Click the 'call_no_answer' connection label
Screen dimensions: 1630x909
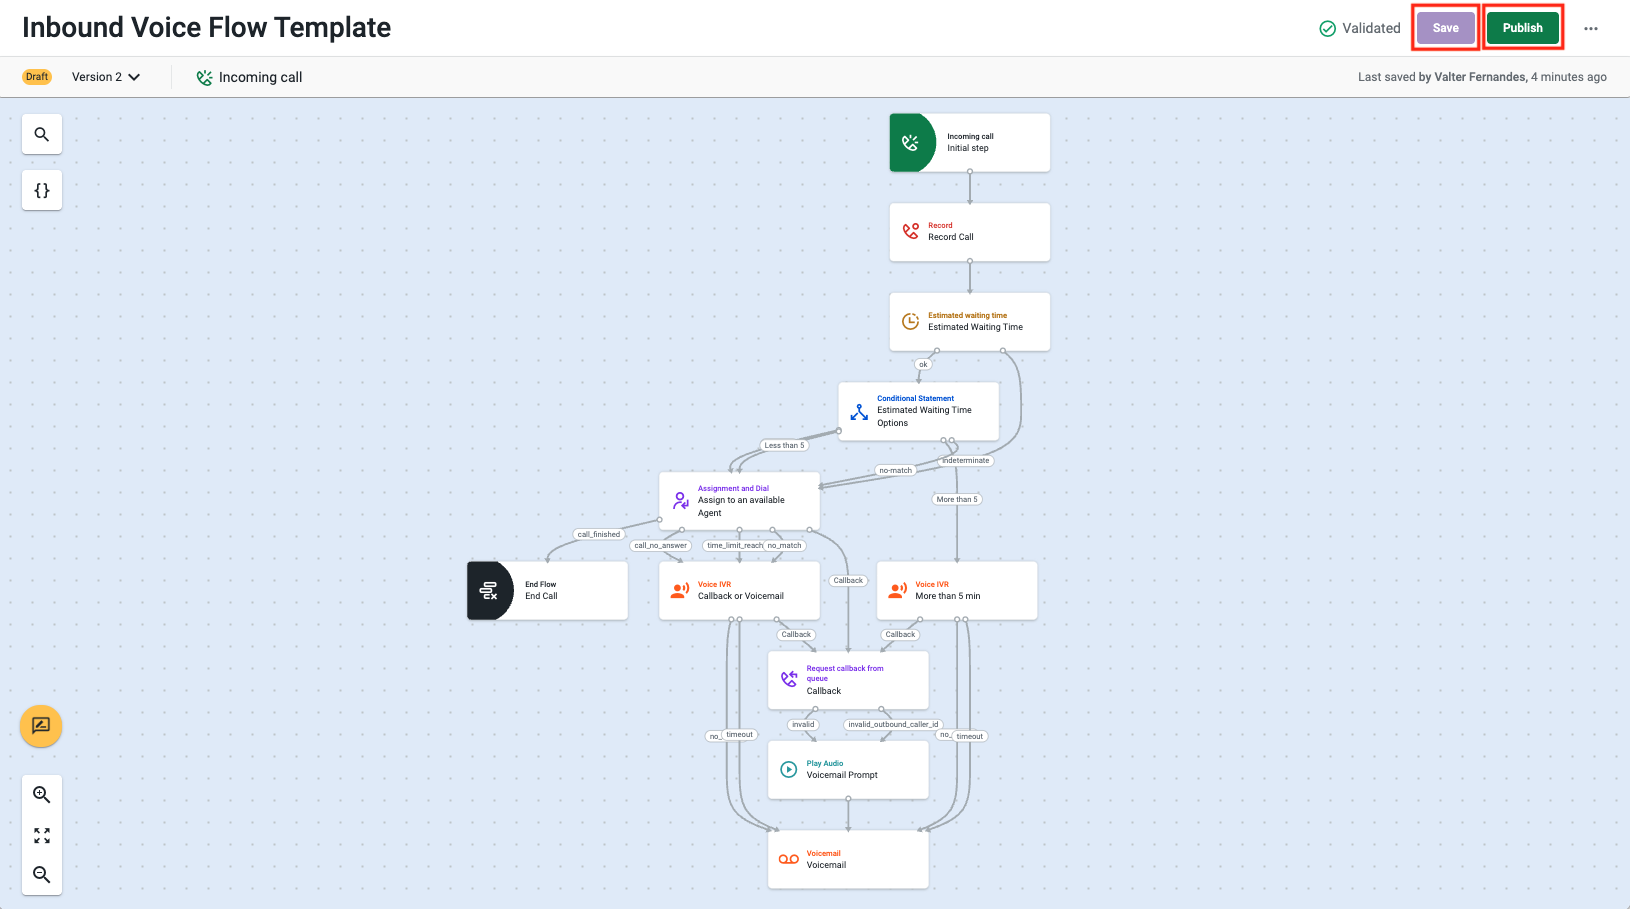[x=661, y=545]
